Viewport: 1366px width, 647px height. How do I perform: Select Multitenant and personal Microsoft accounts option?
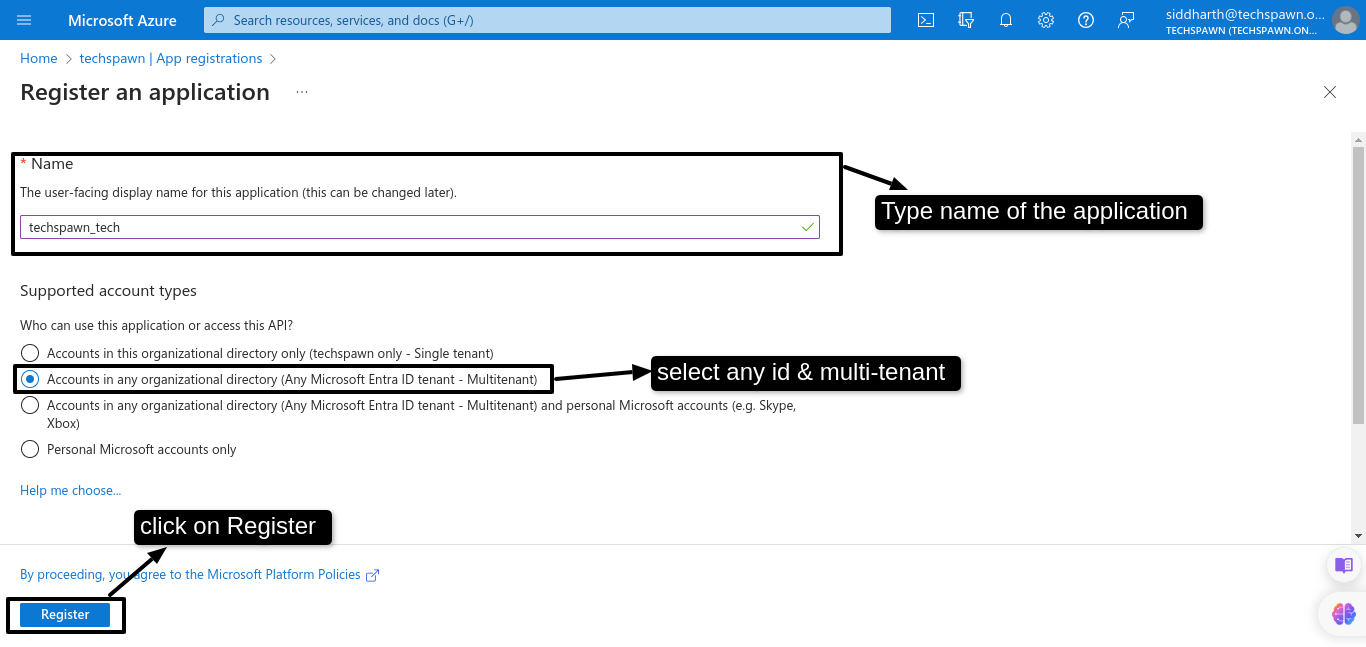[x=30, y=405]
